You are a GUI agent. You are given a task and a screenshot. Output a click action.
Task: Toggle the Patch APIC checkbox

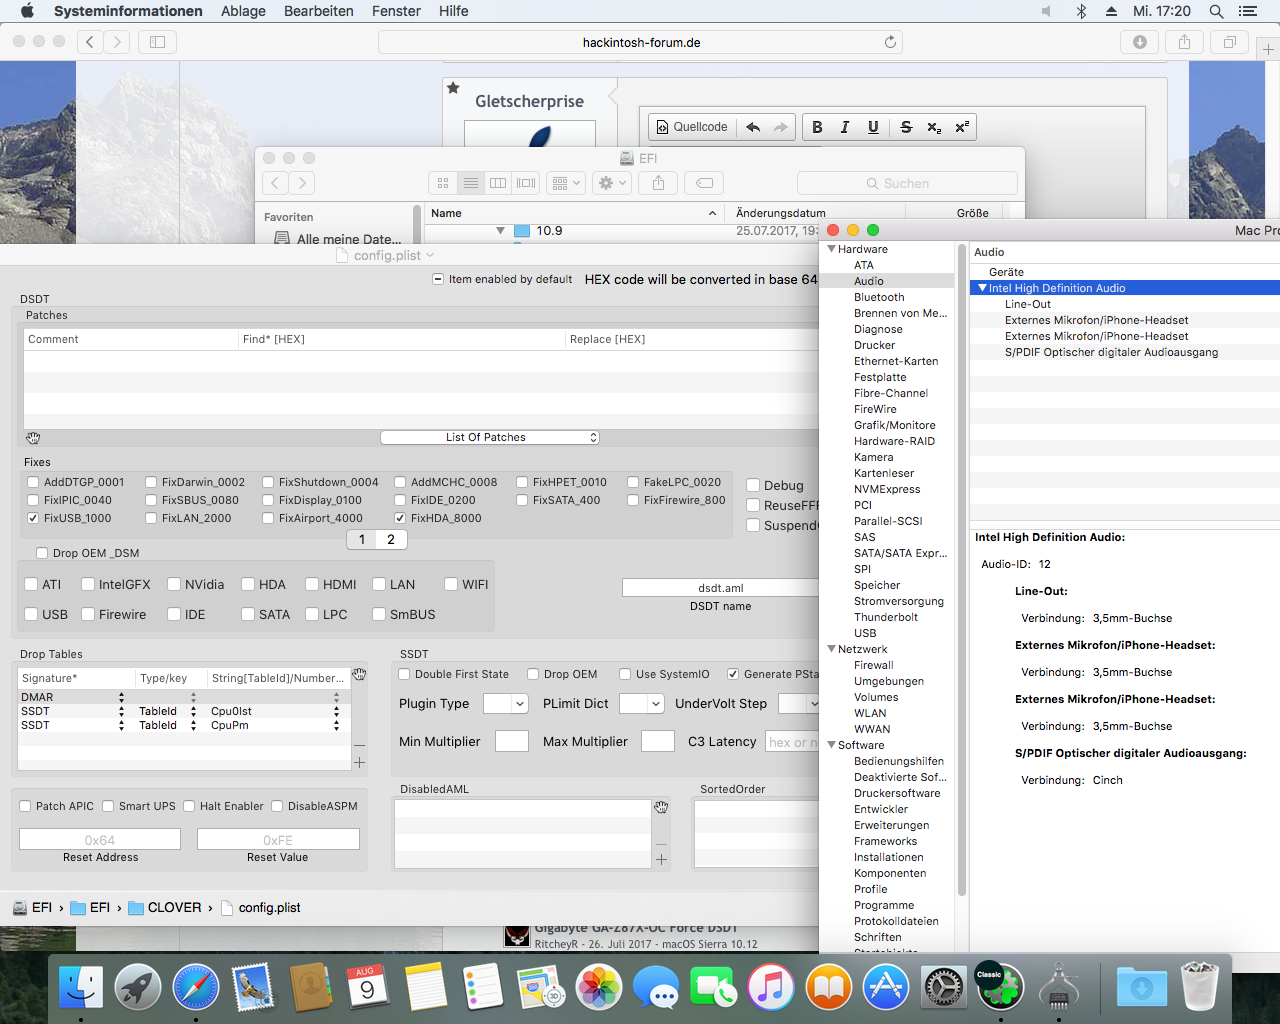pyautogui.click(x=26, y=806)
